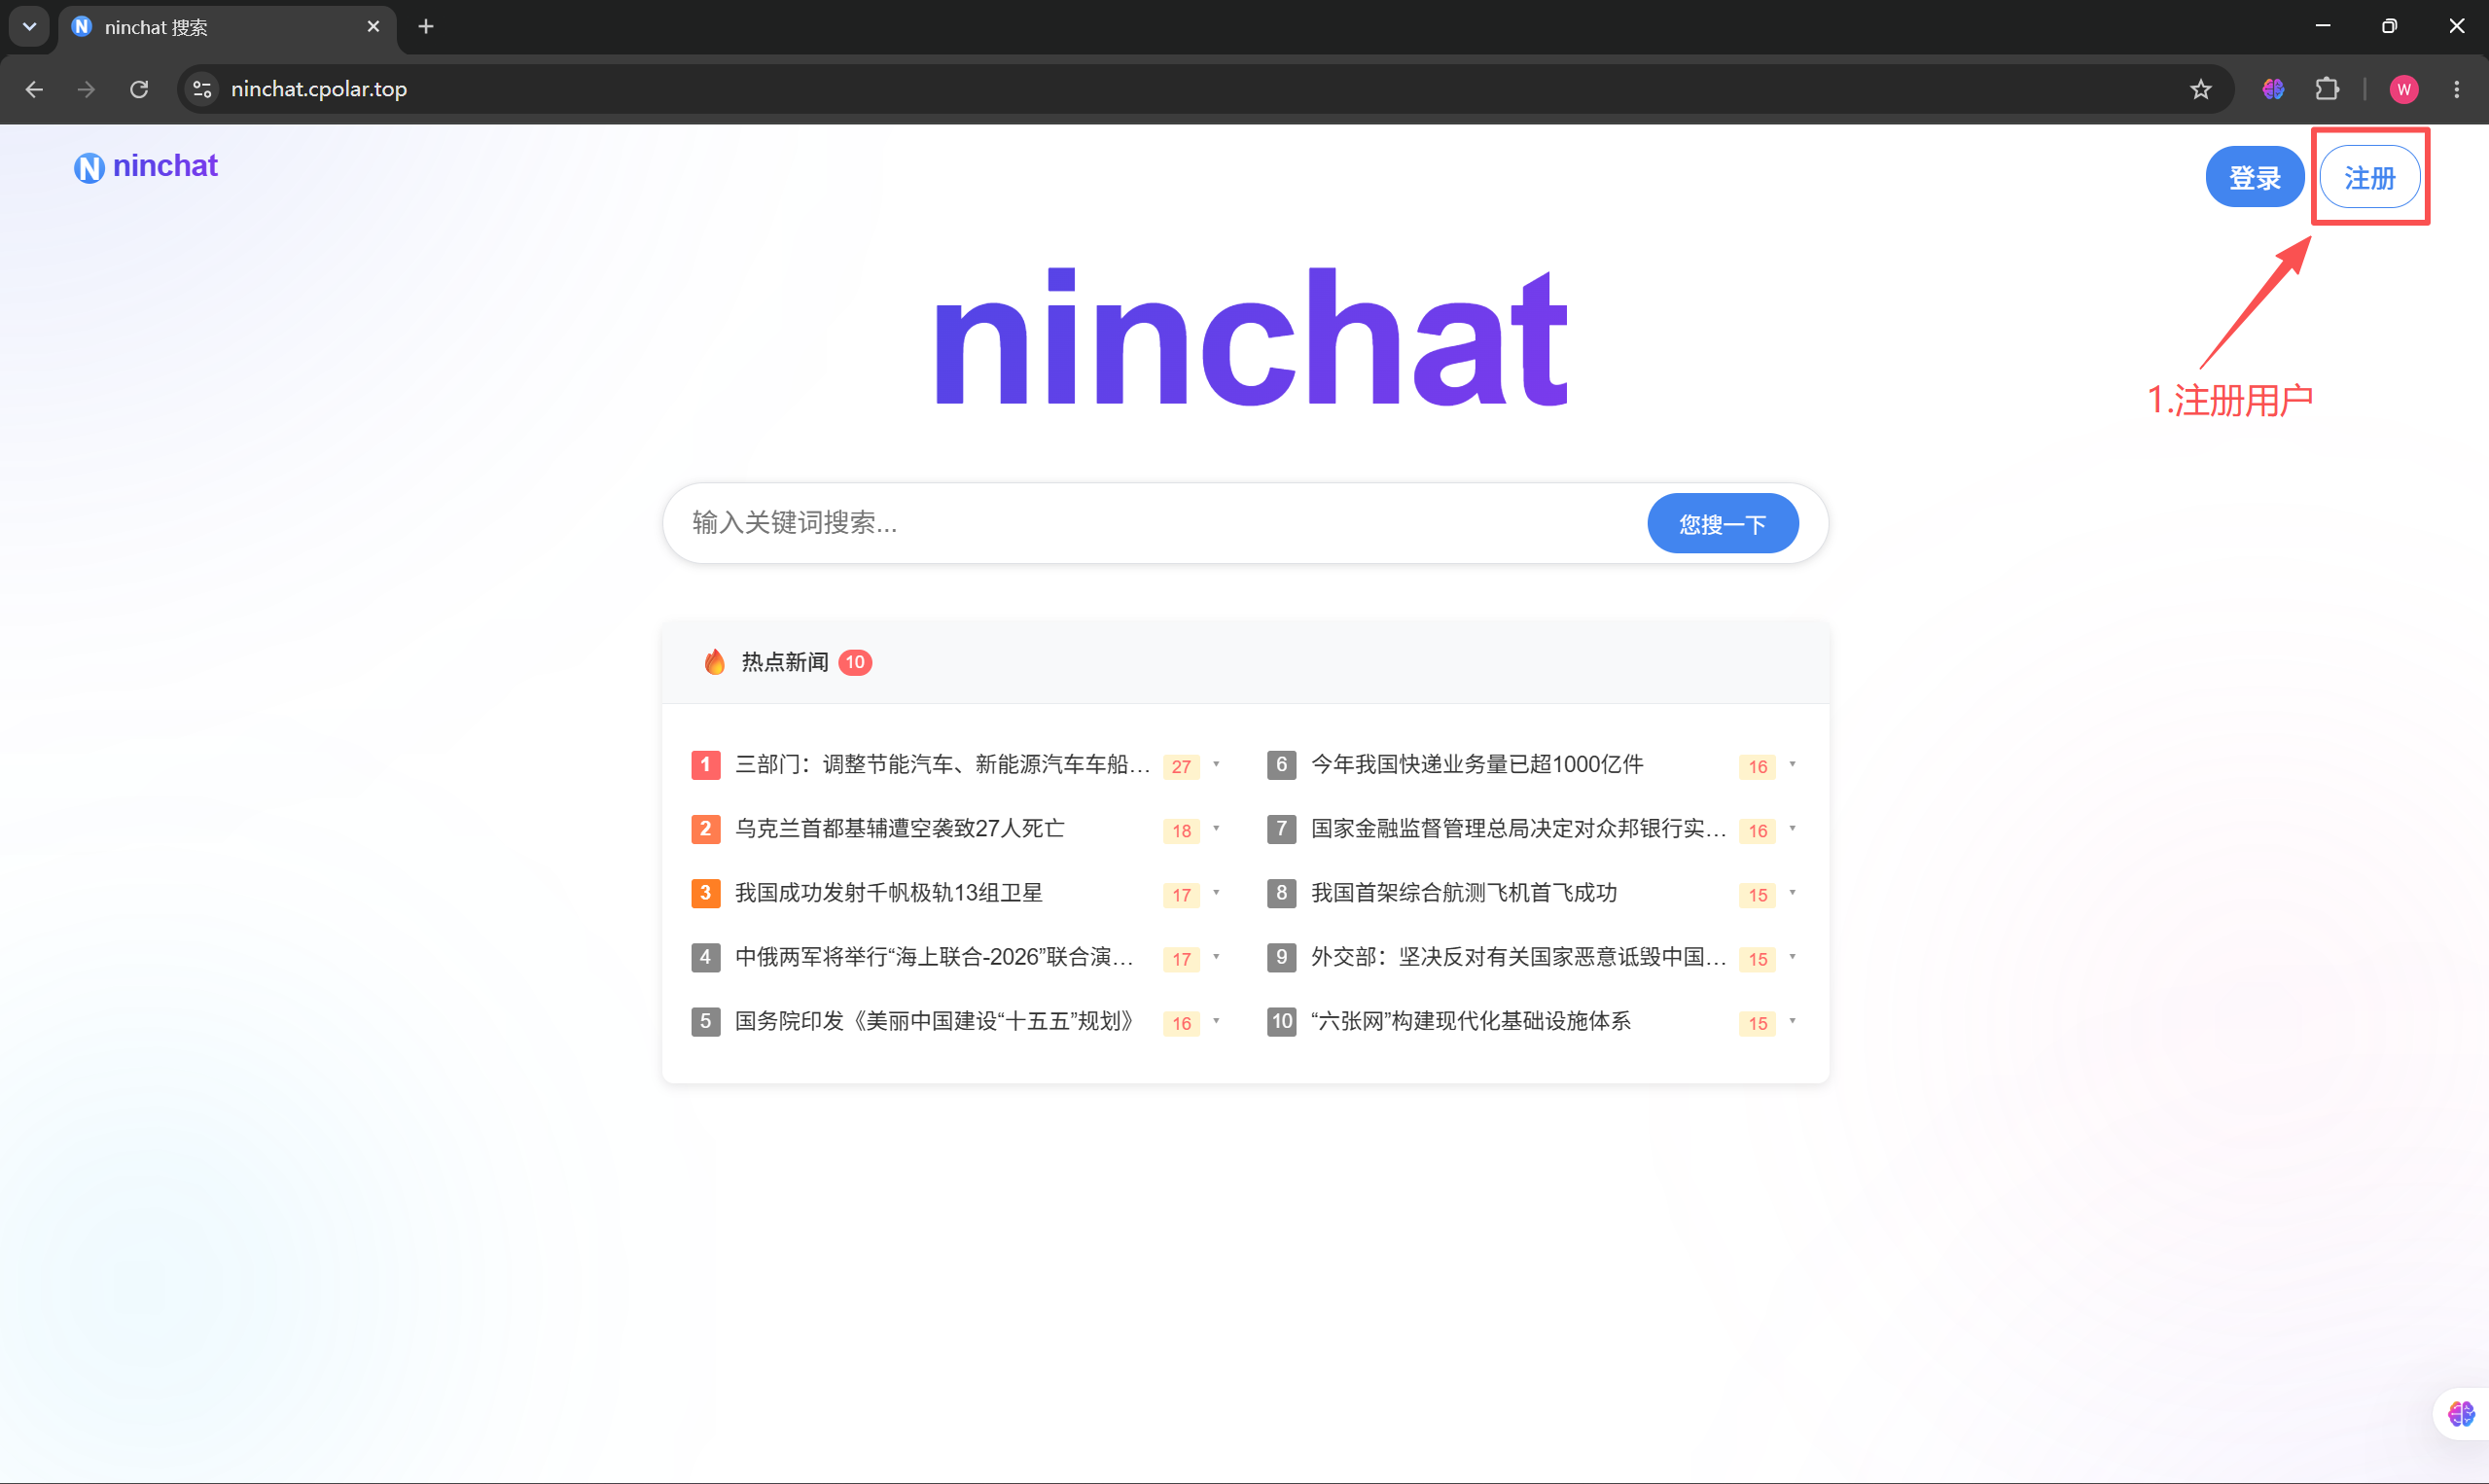The width and height of the screenshot is (2489, 1484).
Task: Select the ninchat 搜索 tab
Action: tap(228, 27)
